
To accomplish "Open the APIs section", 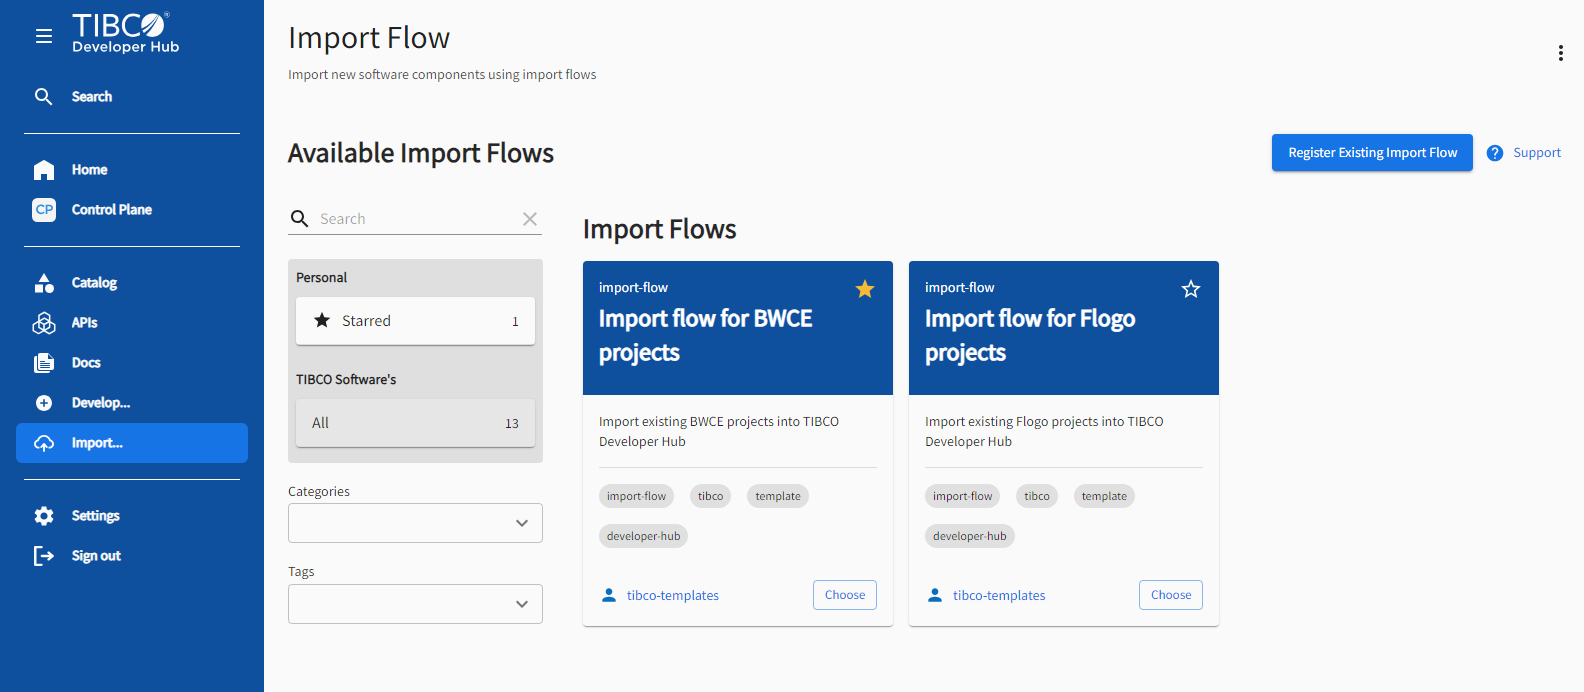I will (x=84, y=323).
